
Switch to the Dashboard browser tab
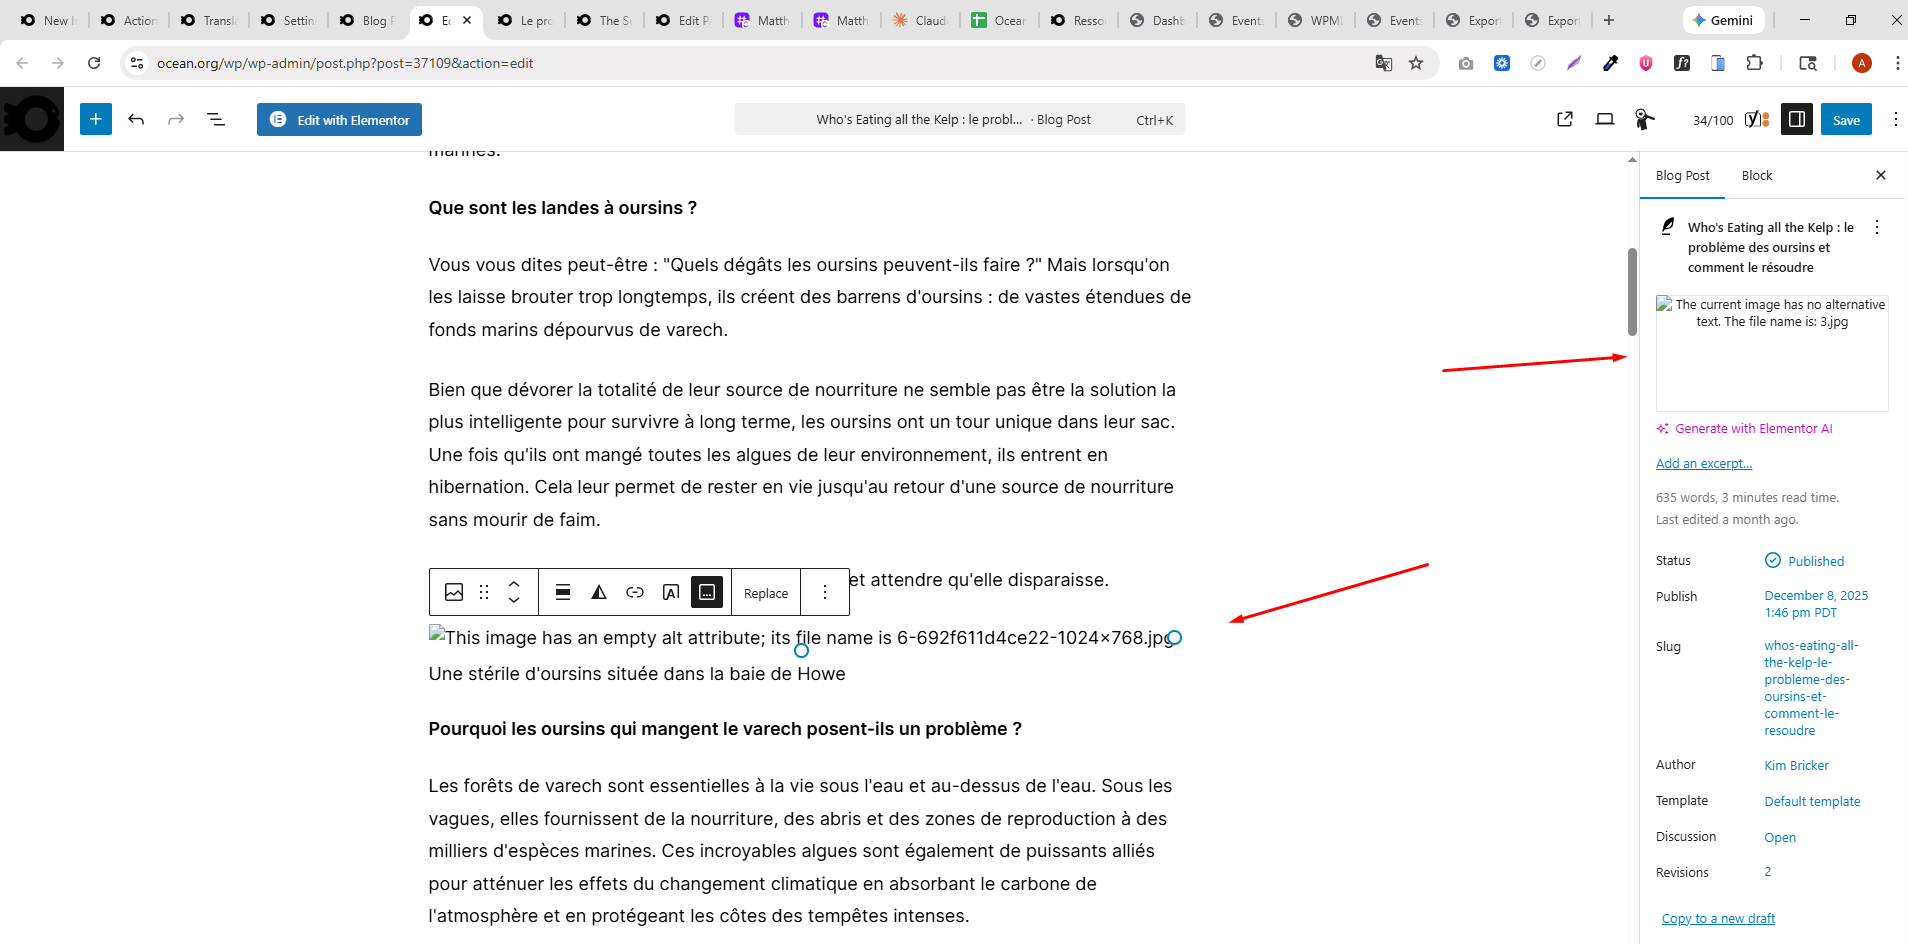tap(1158, 20)
